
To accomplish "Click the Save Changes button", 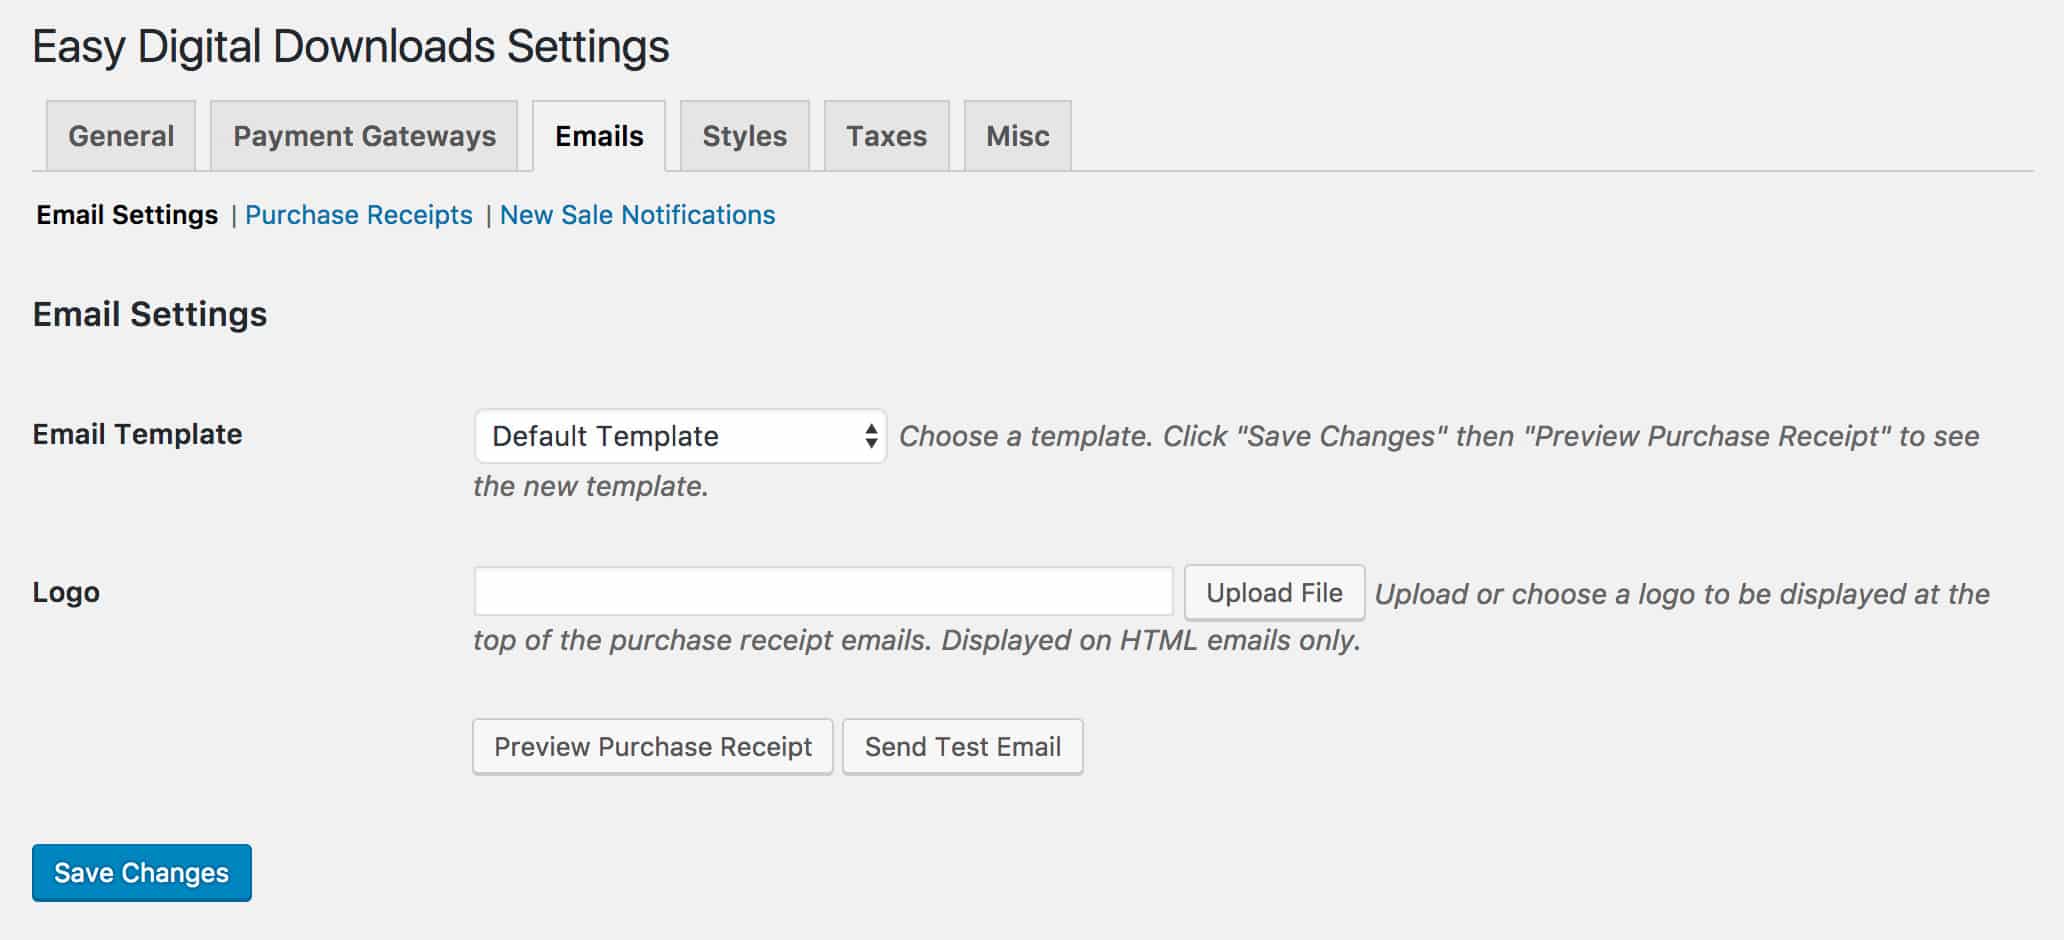I will click(142, 873).
